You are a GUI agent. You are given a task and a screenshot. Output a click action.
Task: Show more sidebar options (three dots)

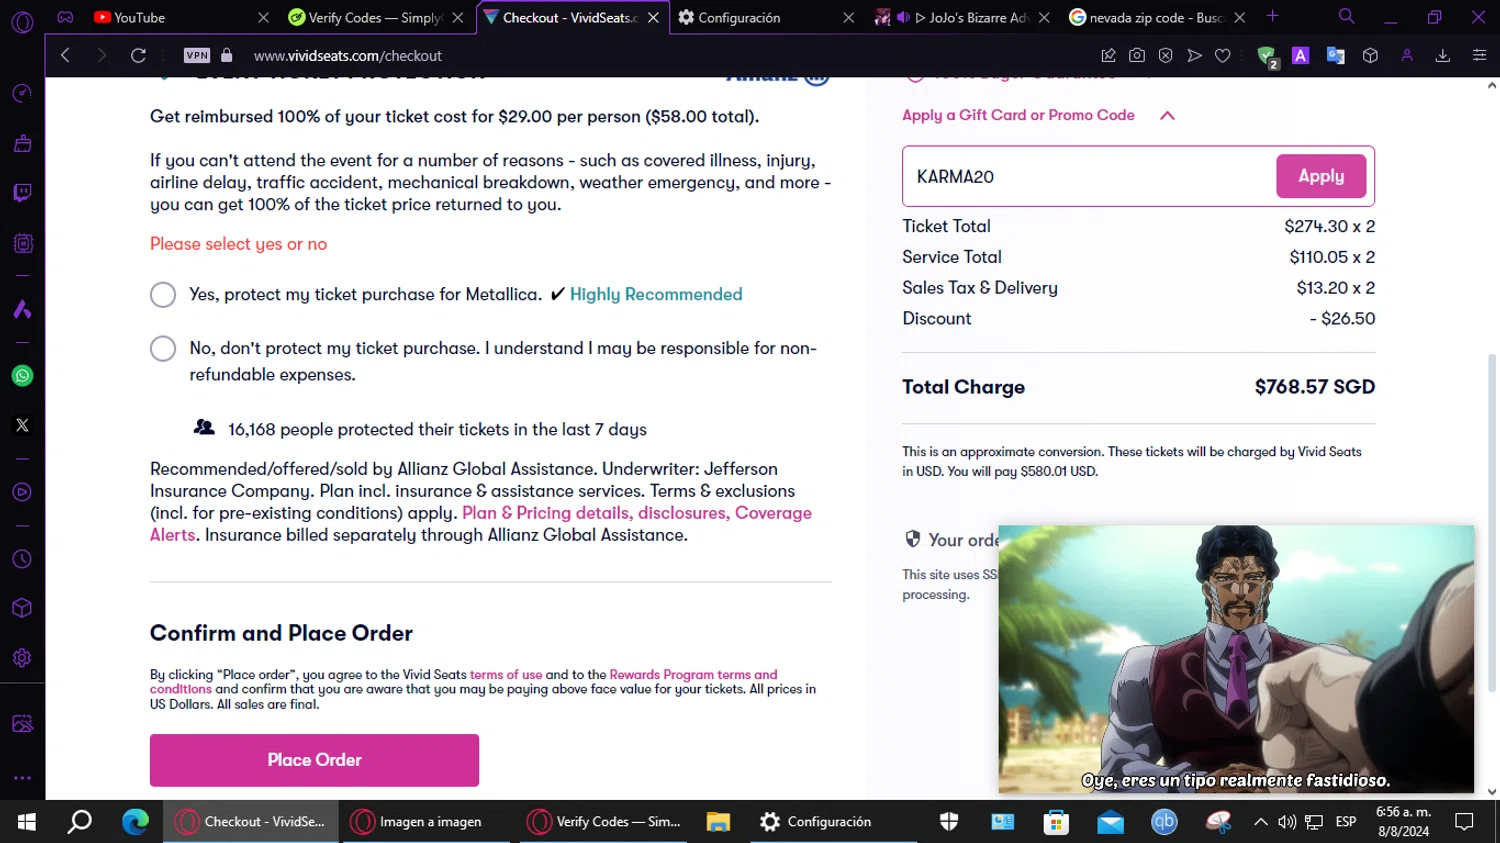pyautogui.click(x=22, y=777)
